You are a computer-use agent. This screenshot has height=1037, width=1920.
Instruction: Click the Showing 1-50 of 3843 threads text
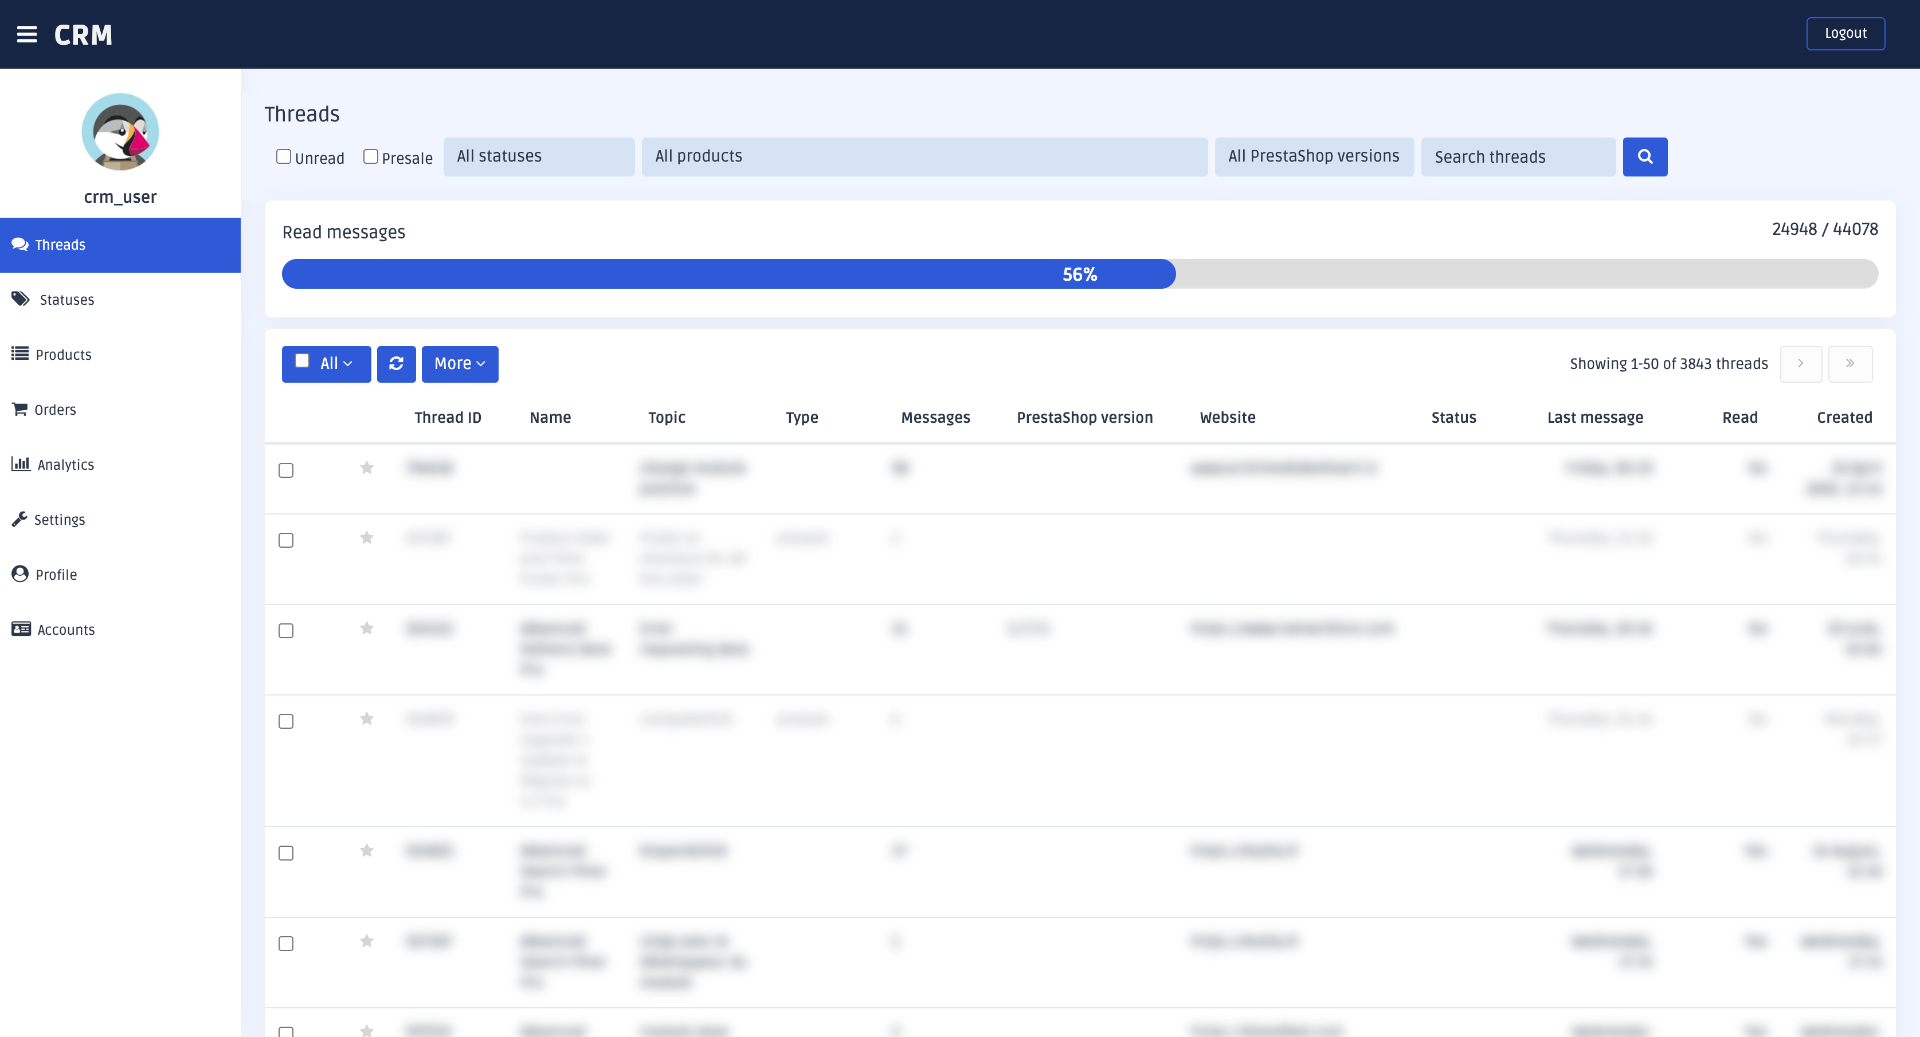(1669, 364)
